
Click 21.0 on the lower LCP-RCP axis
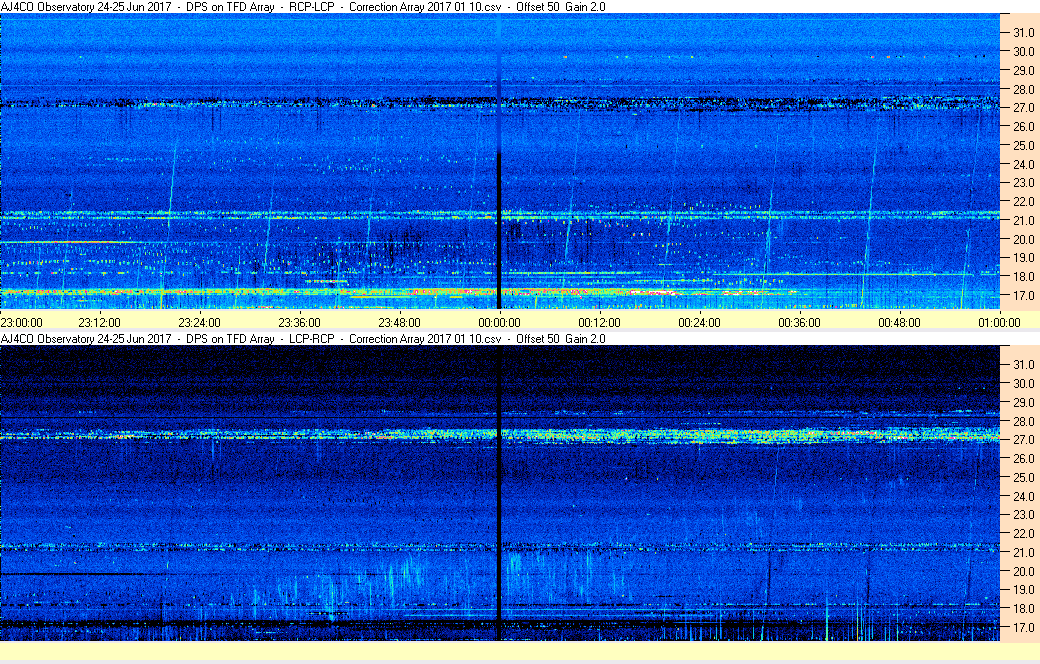1023,552
